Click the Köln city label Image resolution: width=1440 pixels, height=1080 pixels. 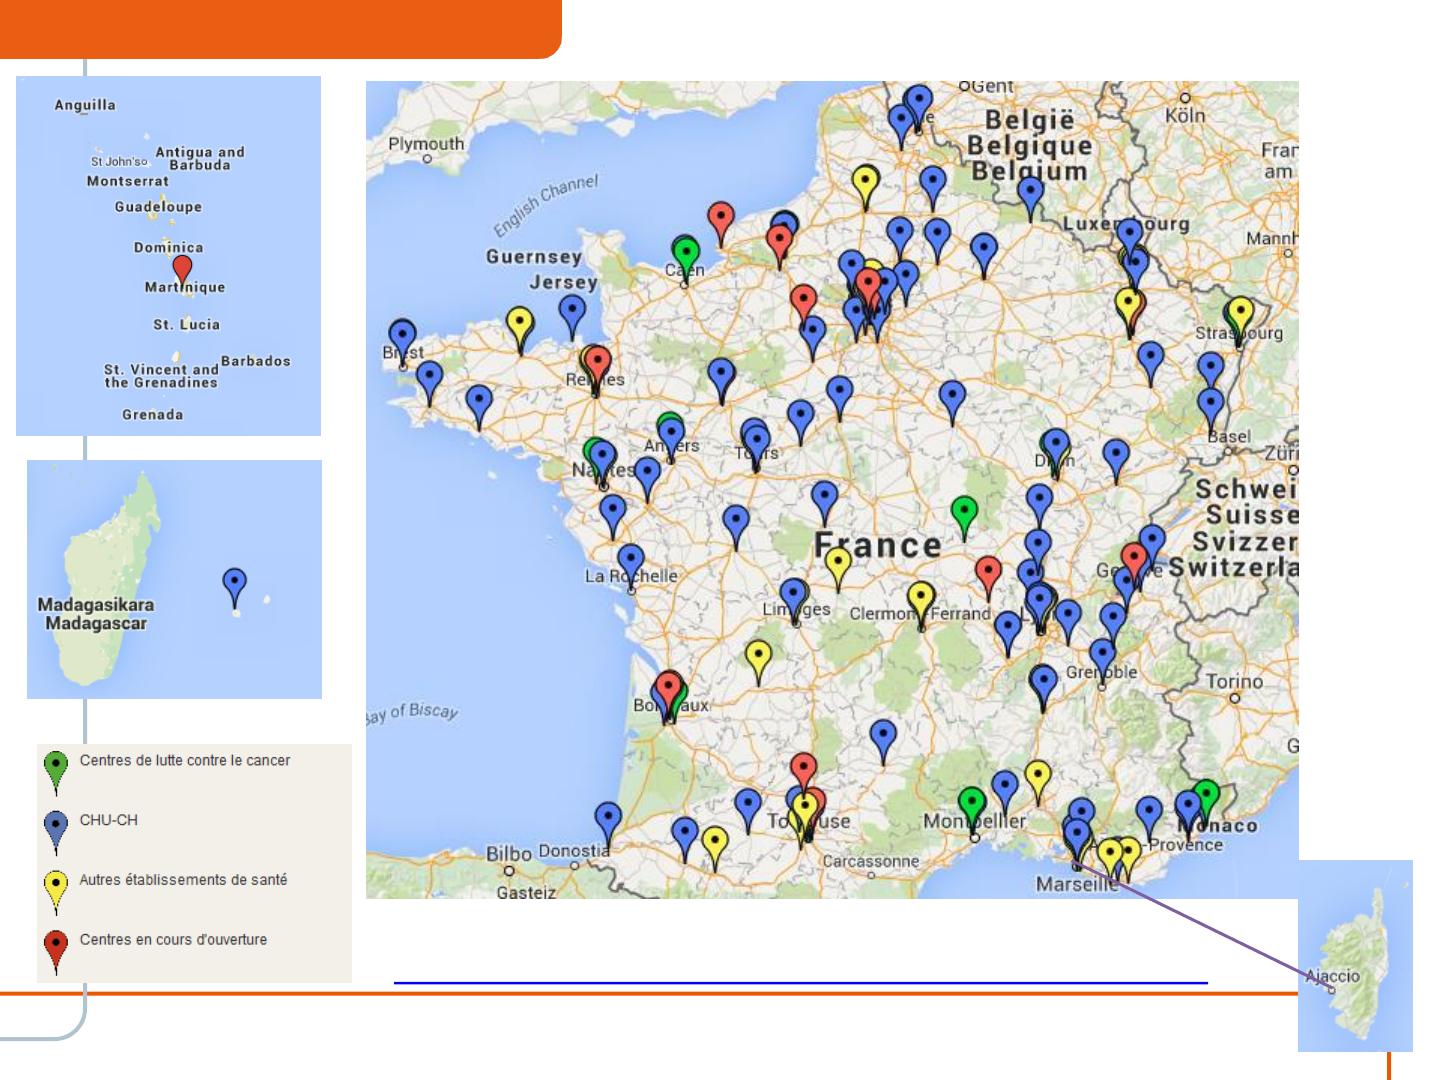tap(1186, 116)
